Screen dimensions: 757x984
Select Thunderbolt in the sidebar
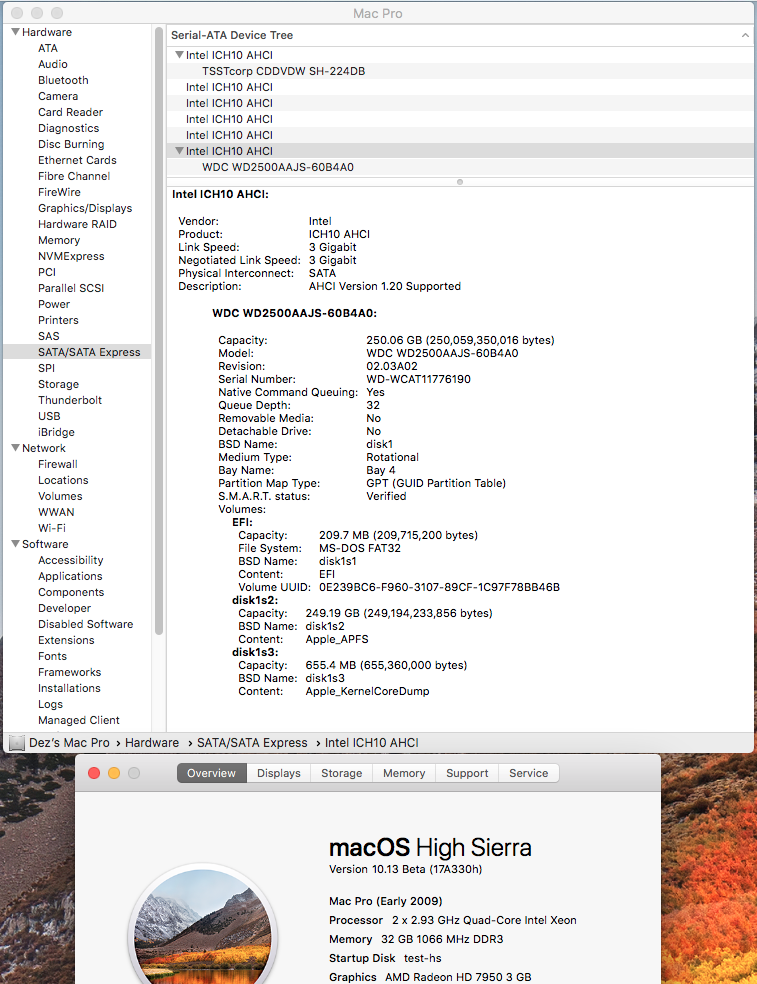pos(70,400)
